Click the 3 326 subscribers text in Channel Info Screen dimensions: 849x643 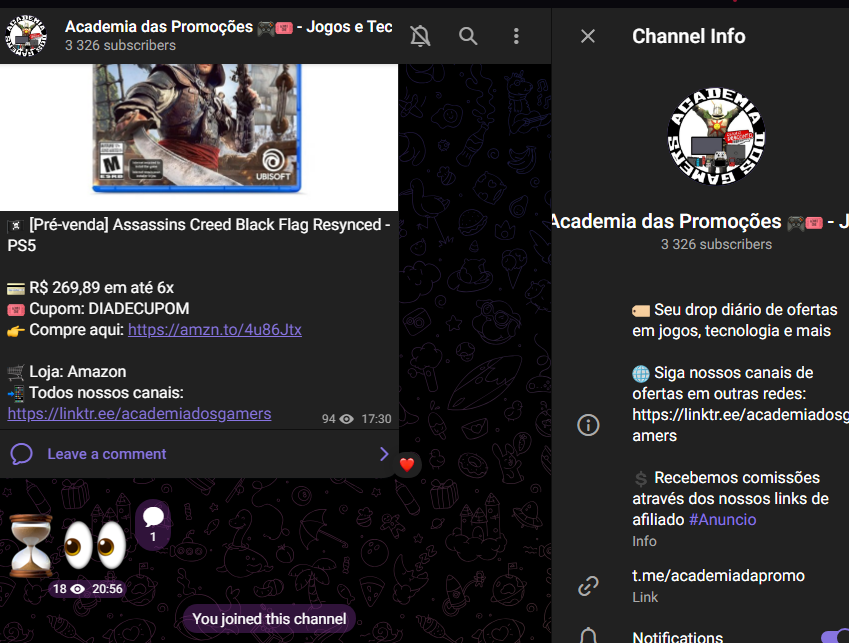[716, 244]
